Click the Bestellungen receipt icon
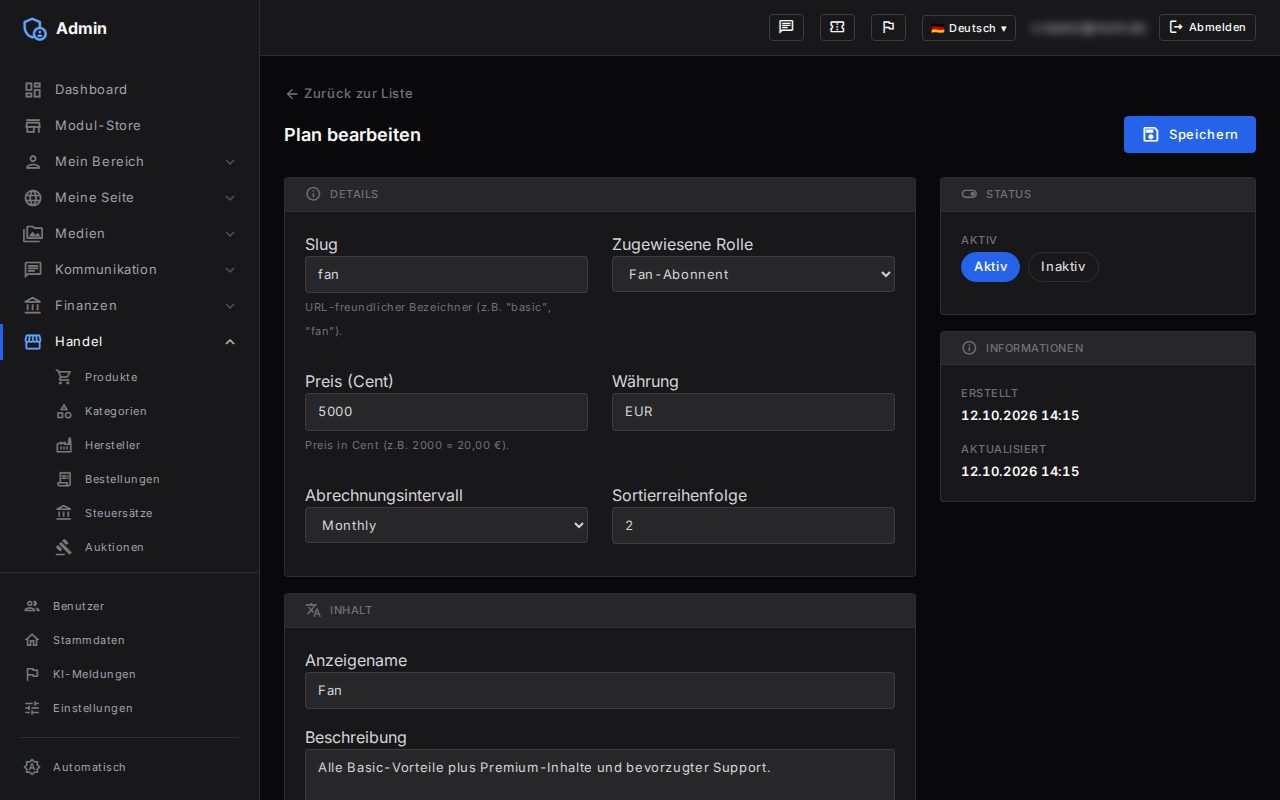 pyautogui.click(x=64, y=479)
